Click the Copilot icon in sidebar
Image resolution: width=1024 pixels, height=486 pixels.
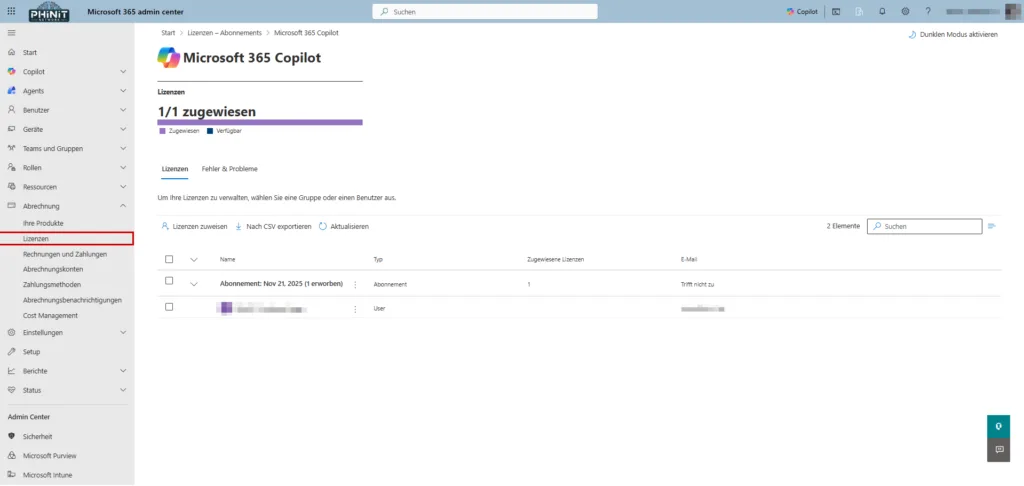[11, 72]
